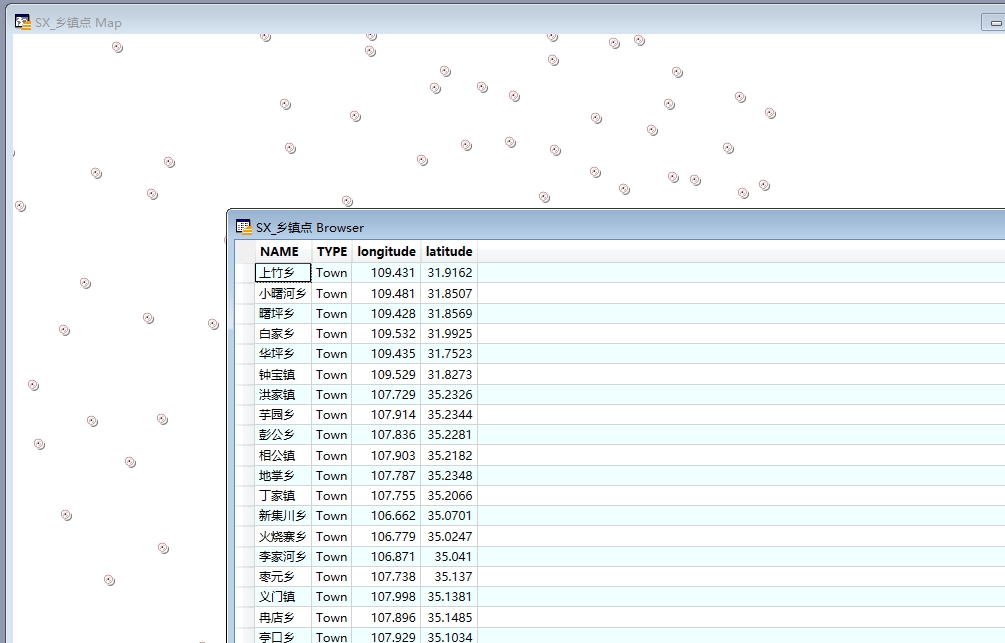Click the latitude column header
Viewport: 1005px width, 643px height.
point(449,252)
